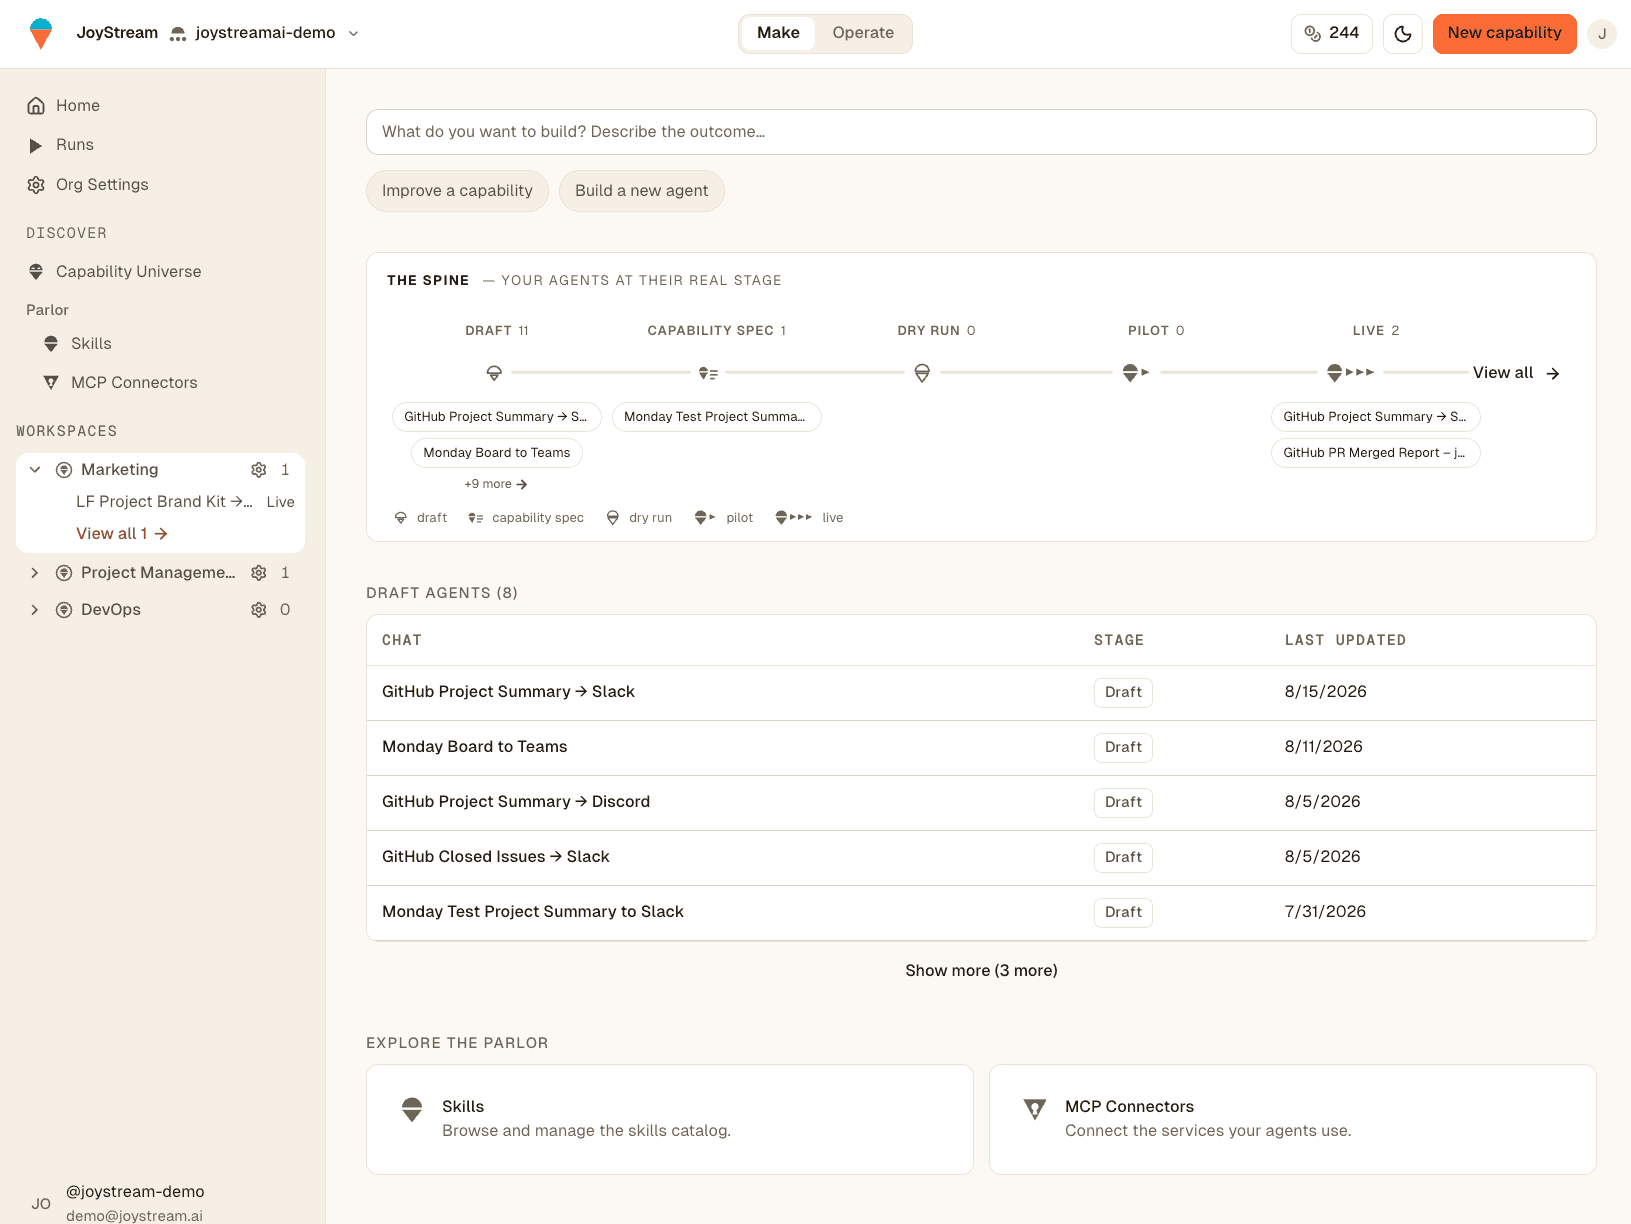This screenshot has width=1631, height=1224.
Task: Click the pilot legend icon
Action: [705, 518]
